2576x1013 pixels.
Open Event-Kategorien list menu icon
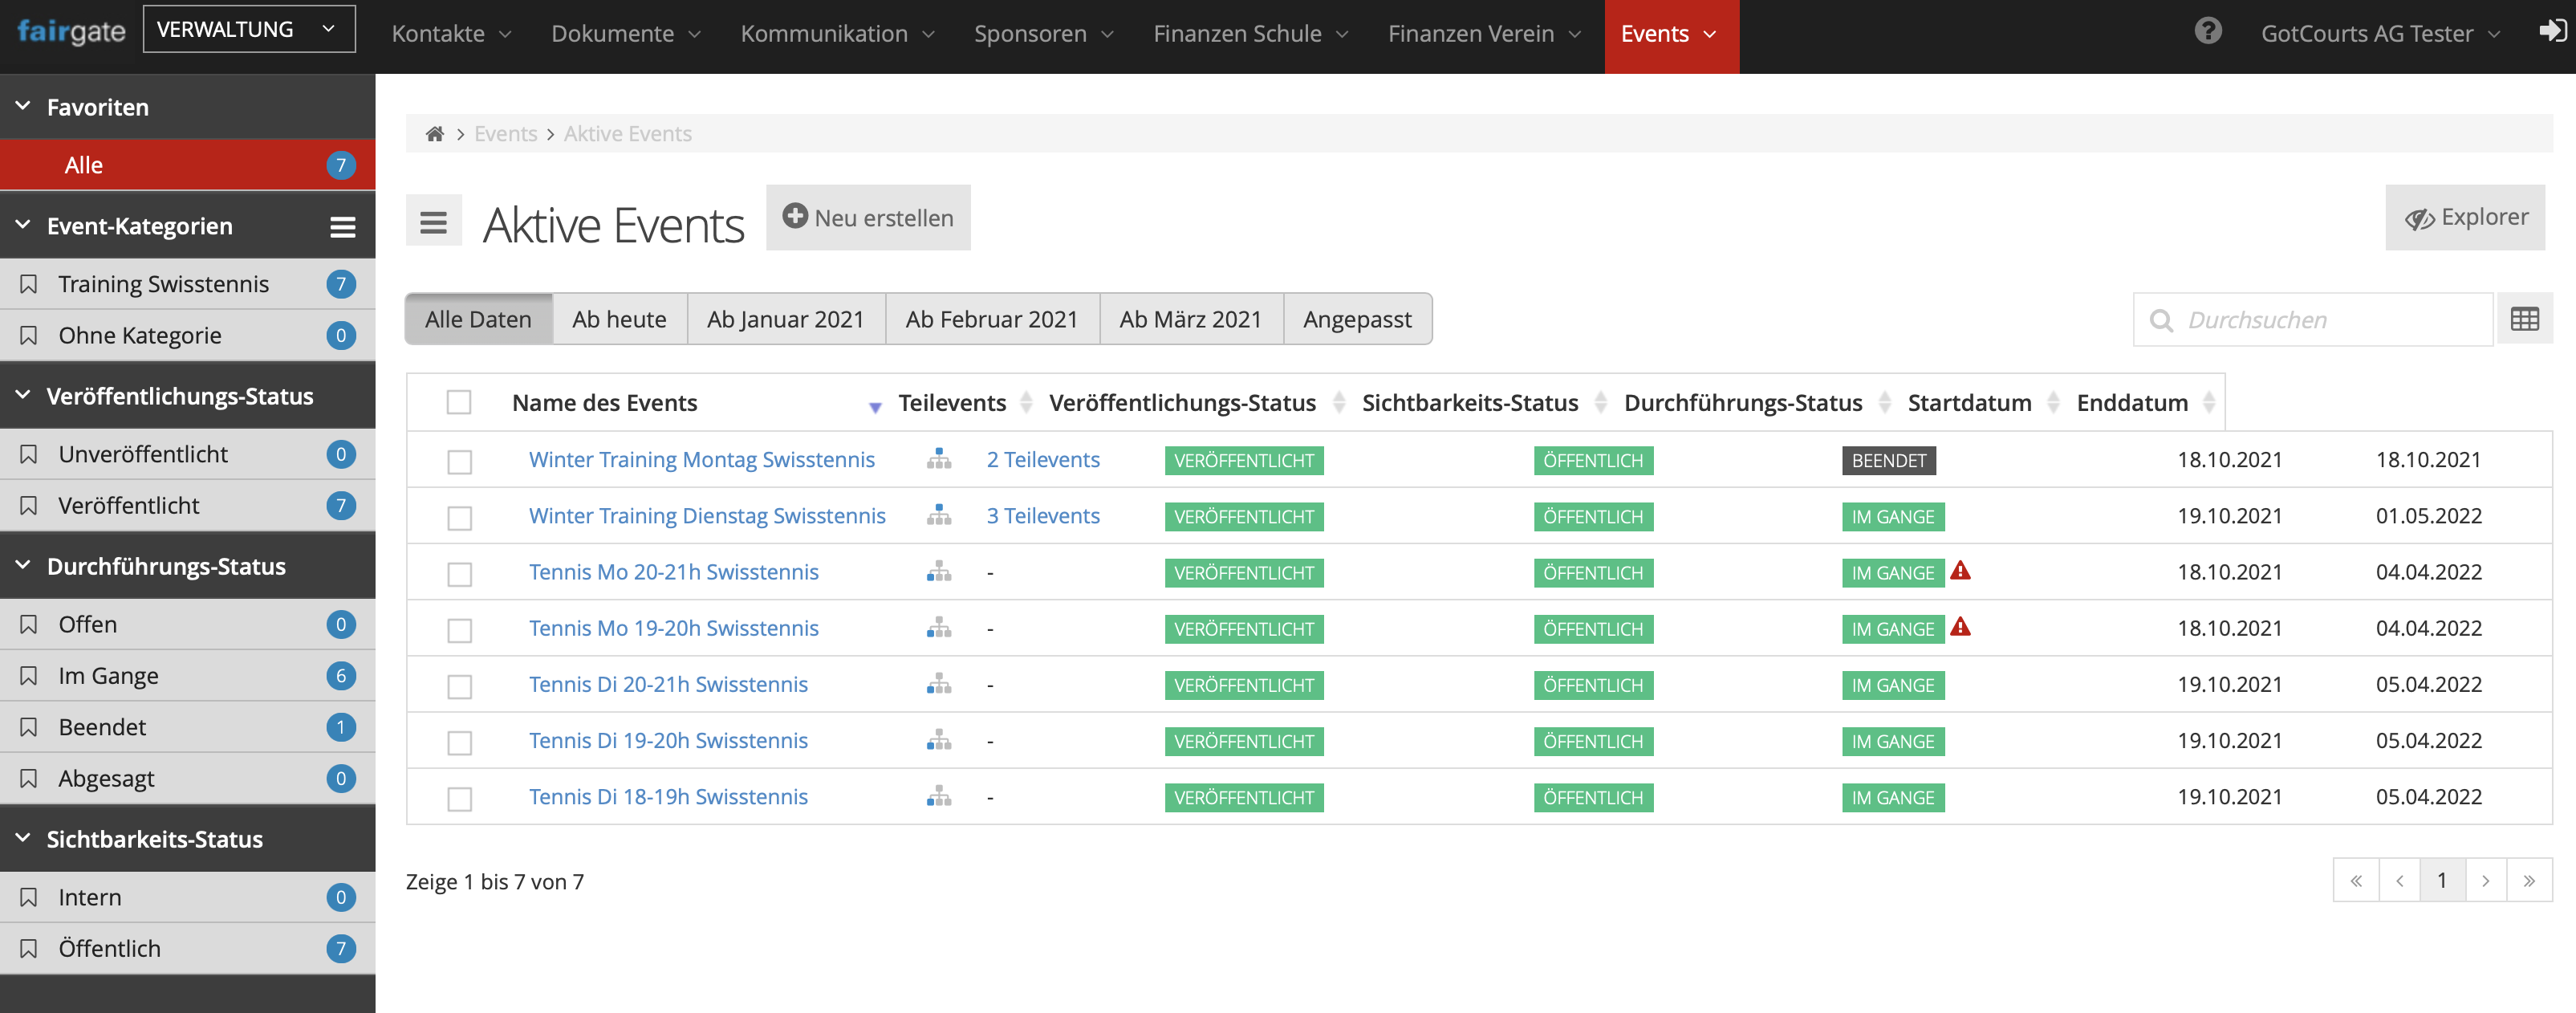tap(343, 227)
